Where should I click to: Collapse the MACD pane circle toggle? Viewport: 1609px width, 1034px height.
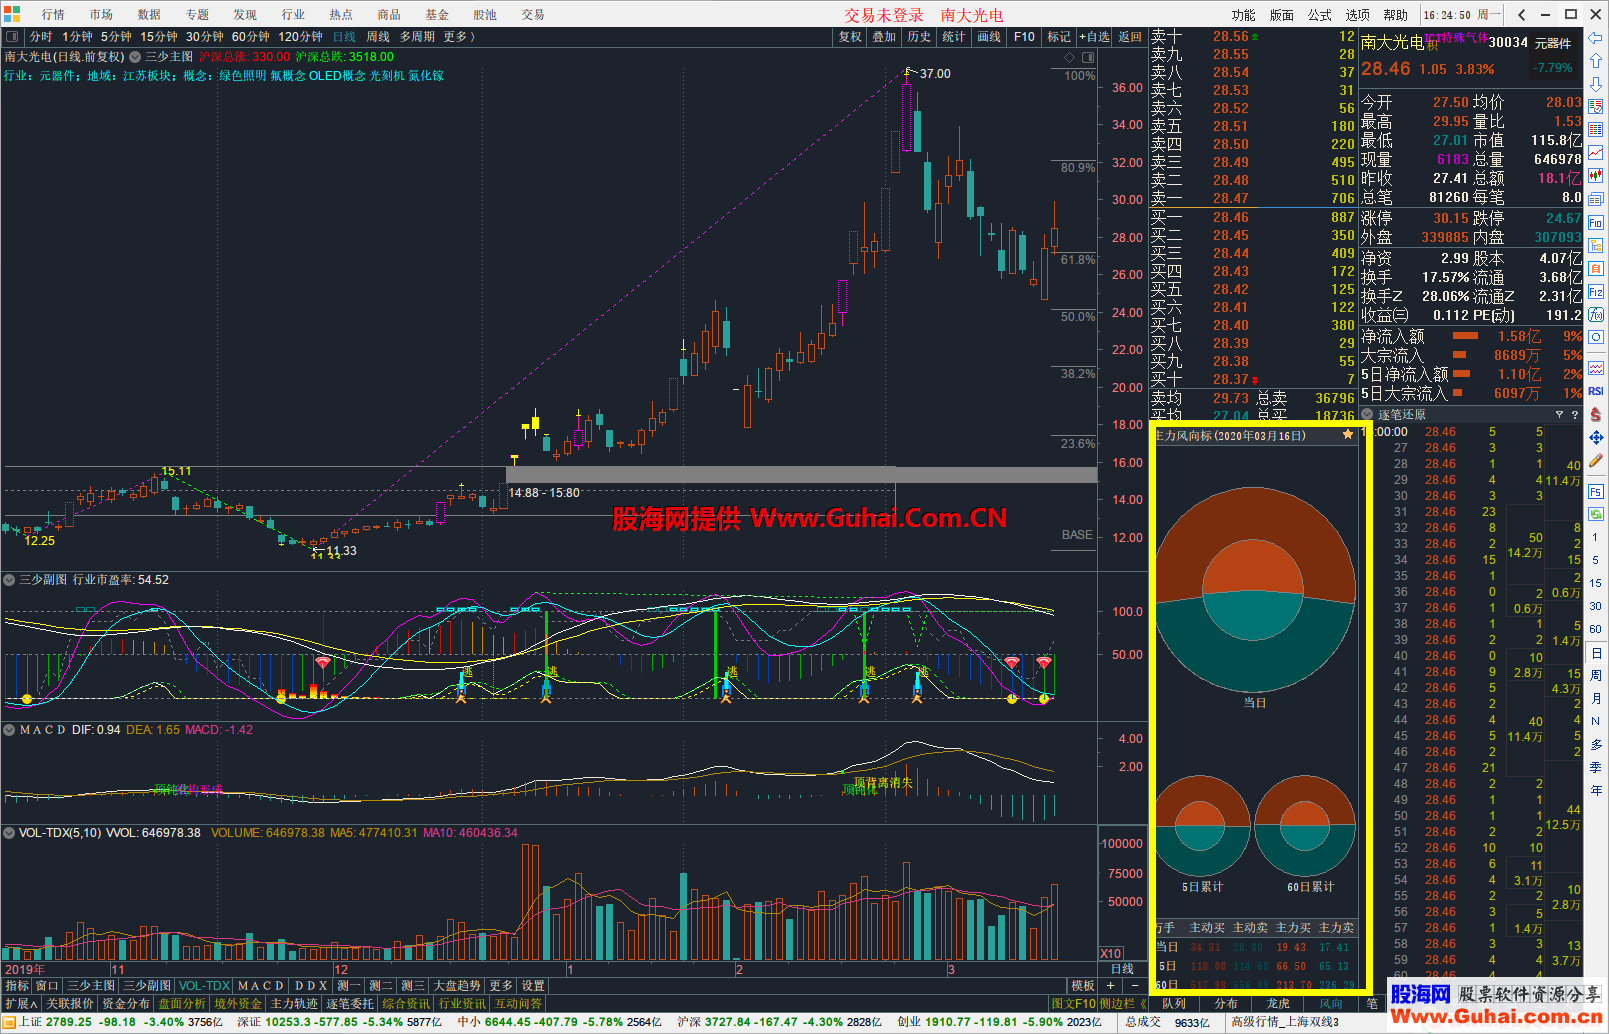click(x=10, y=730)
